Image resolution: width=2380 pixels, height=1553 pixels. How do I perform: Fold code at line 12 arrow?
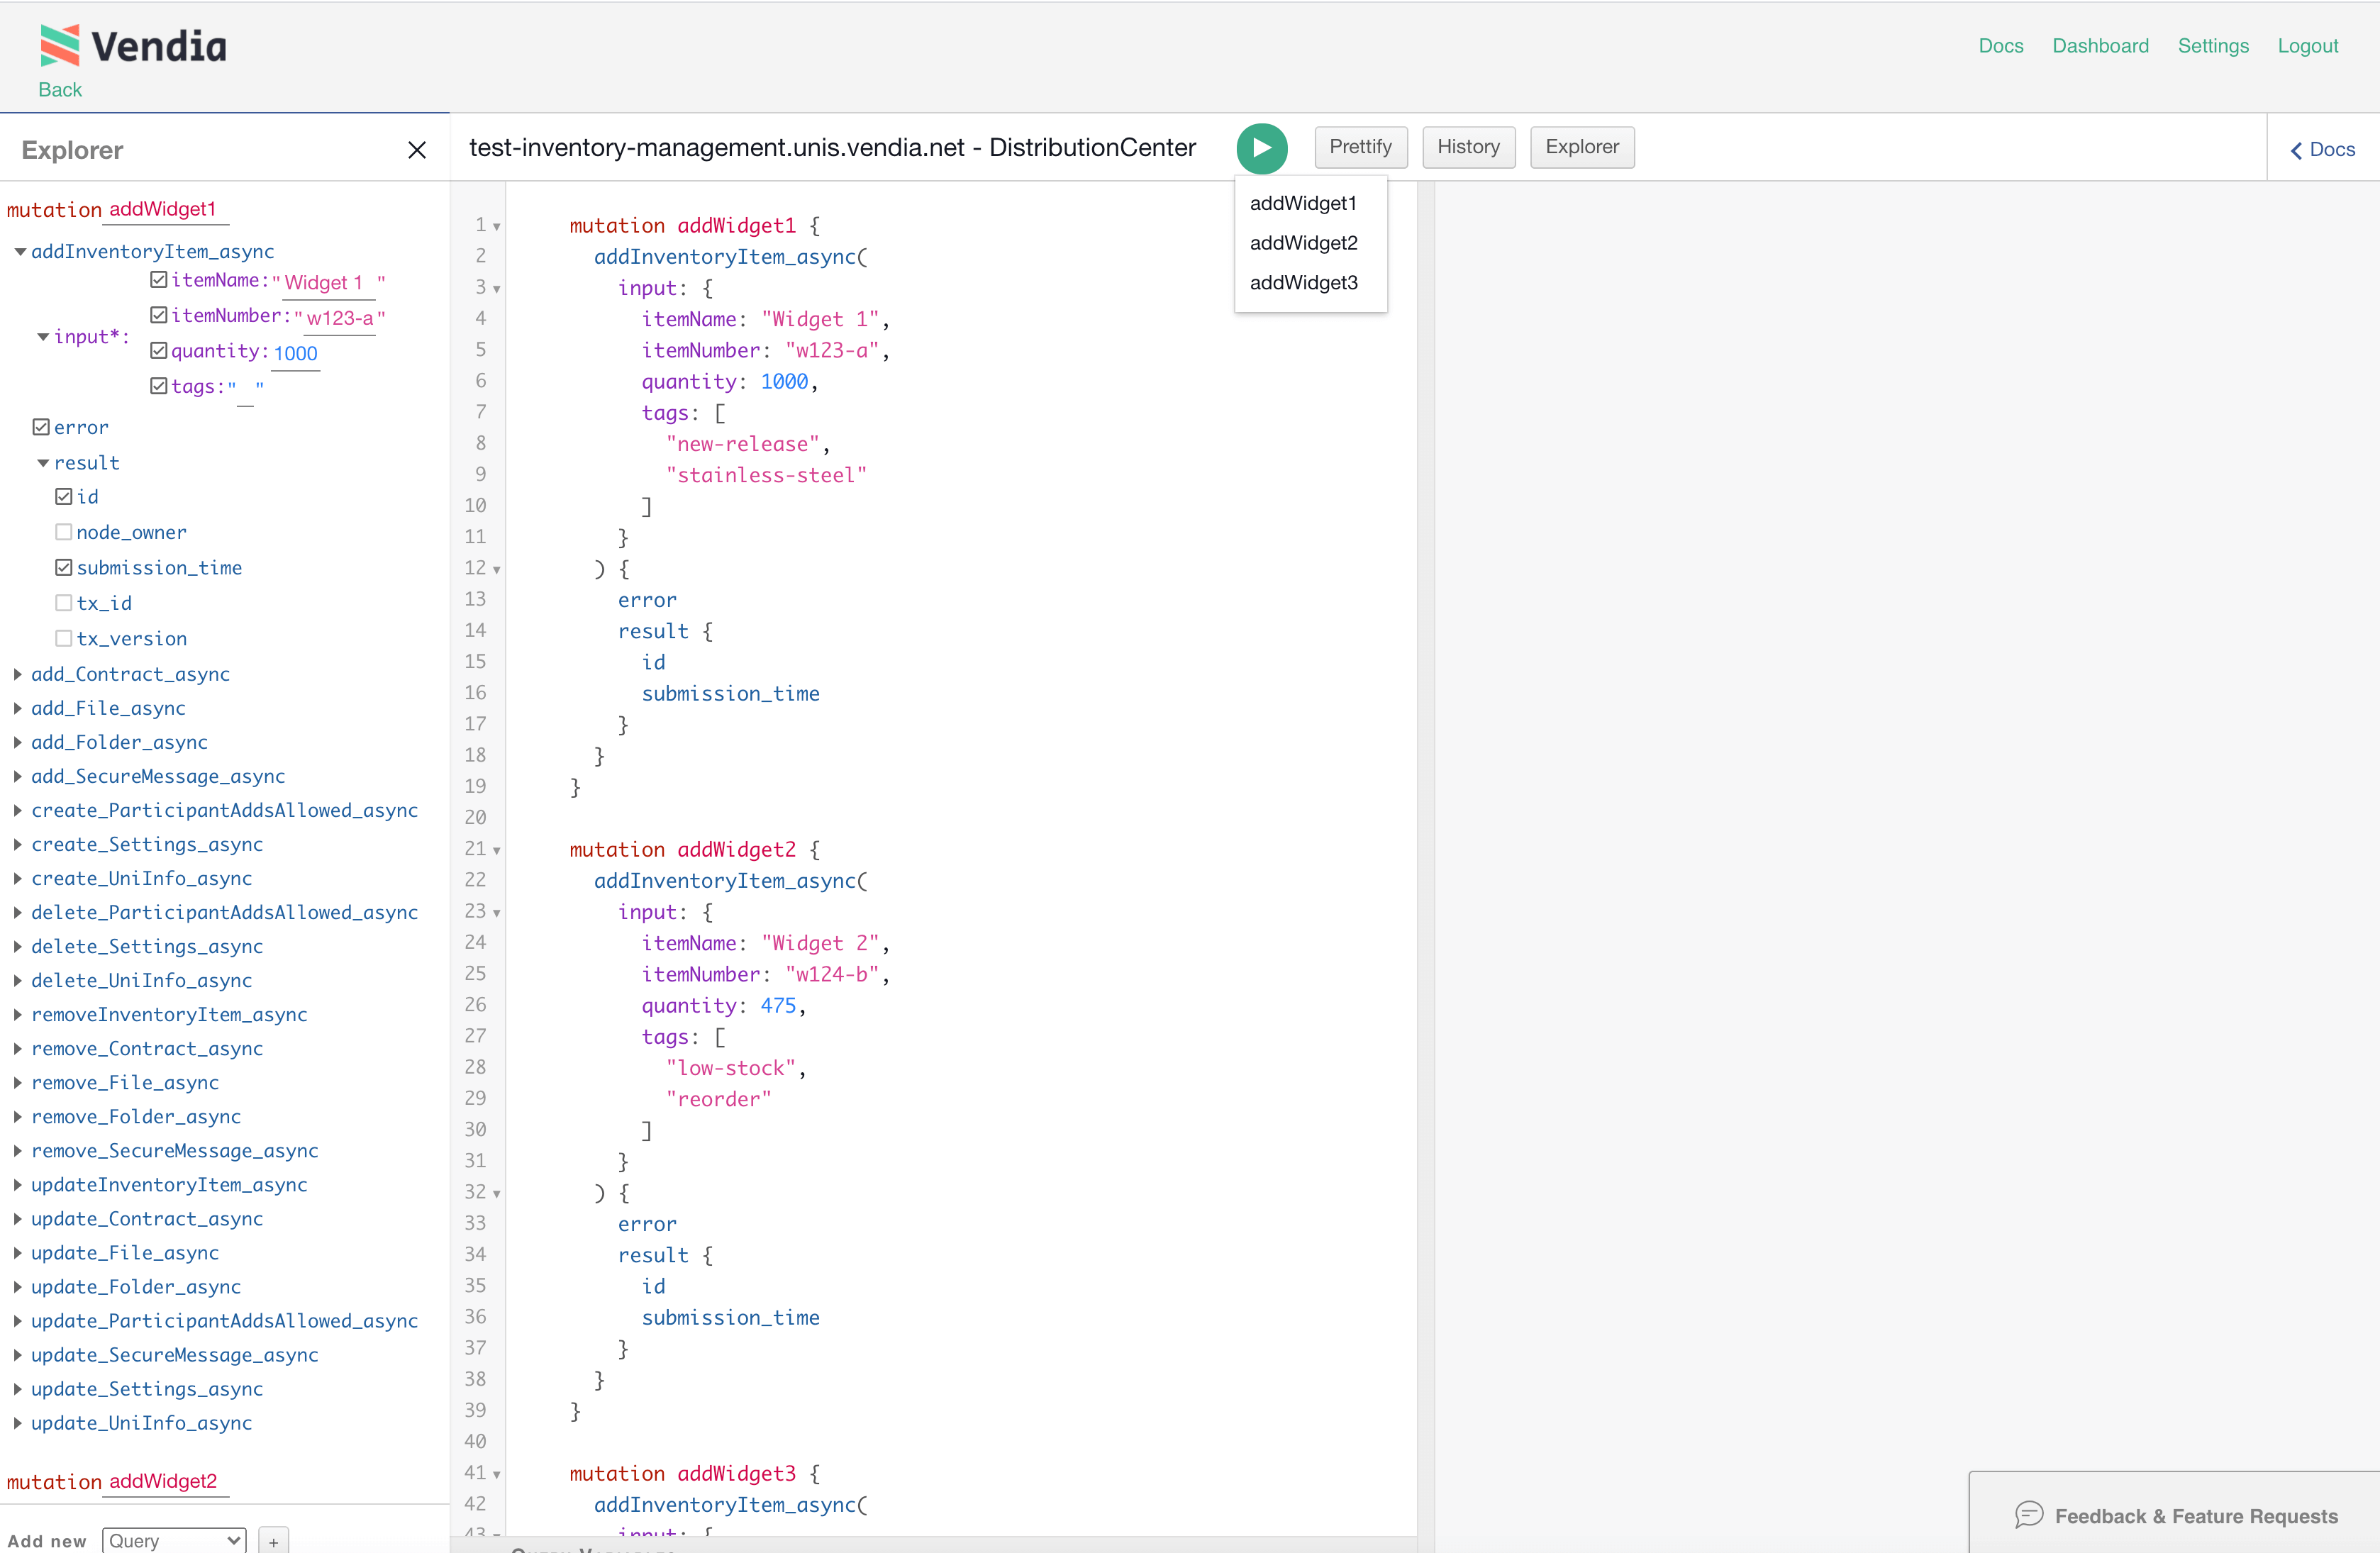click(496, 569)
